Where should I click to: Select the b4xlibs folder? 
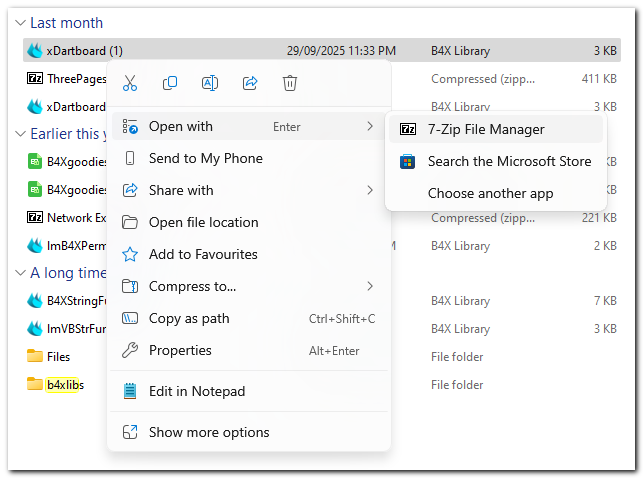[x=64, y=384]
